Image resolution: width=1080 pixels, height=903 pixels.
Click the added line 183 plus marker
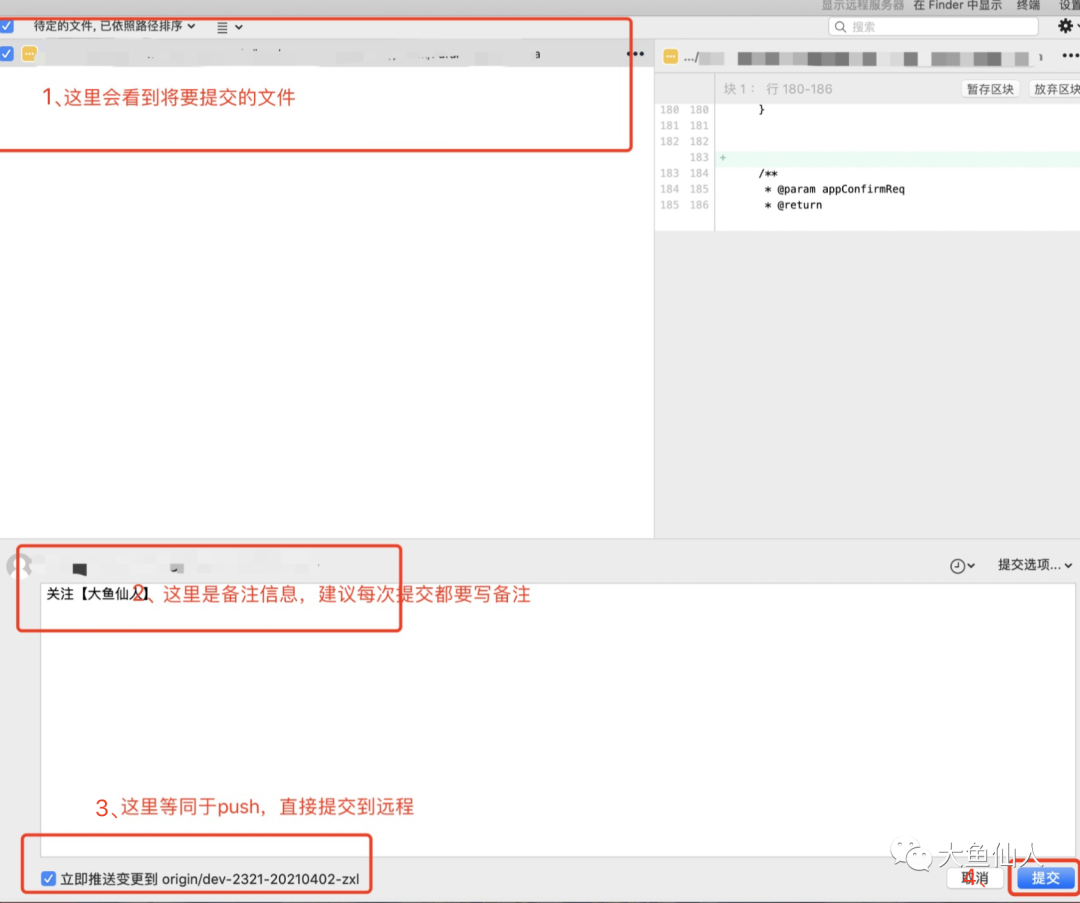tap(723, 158)
